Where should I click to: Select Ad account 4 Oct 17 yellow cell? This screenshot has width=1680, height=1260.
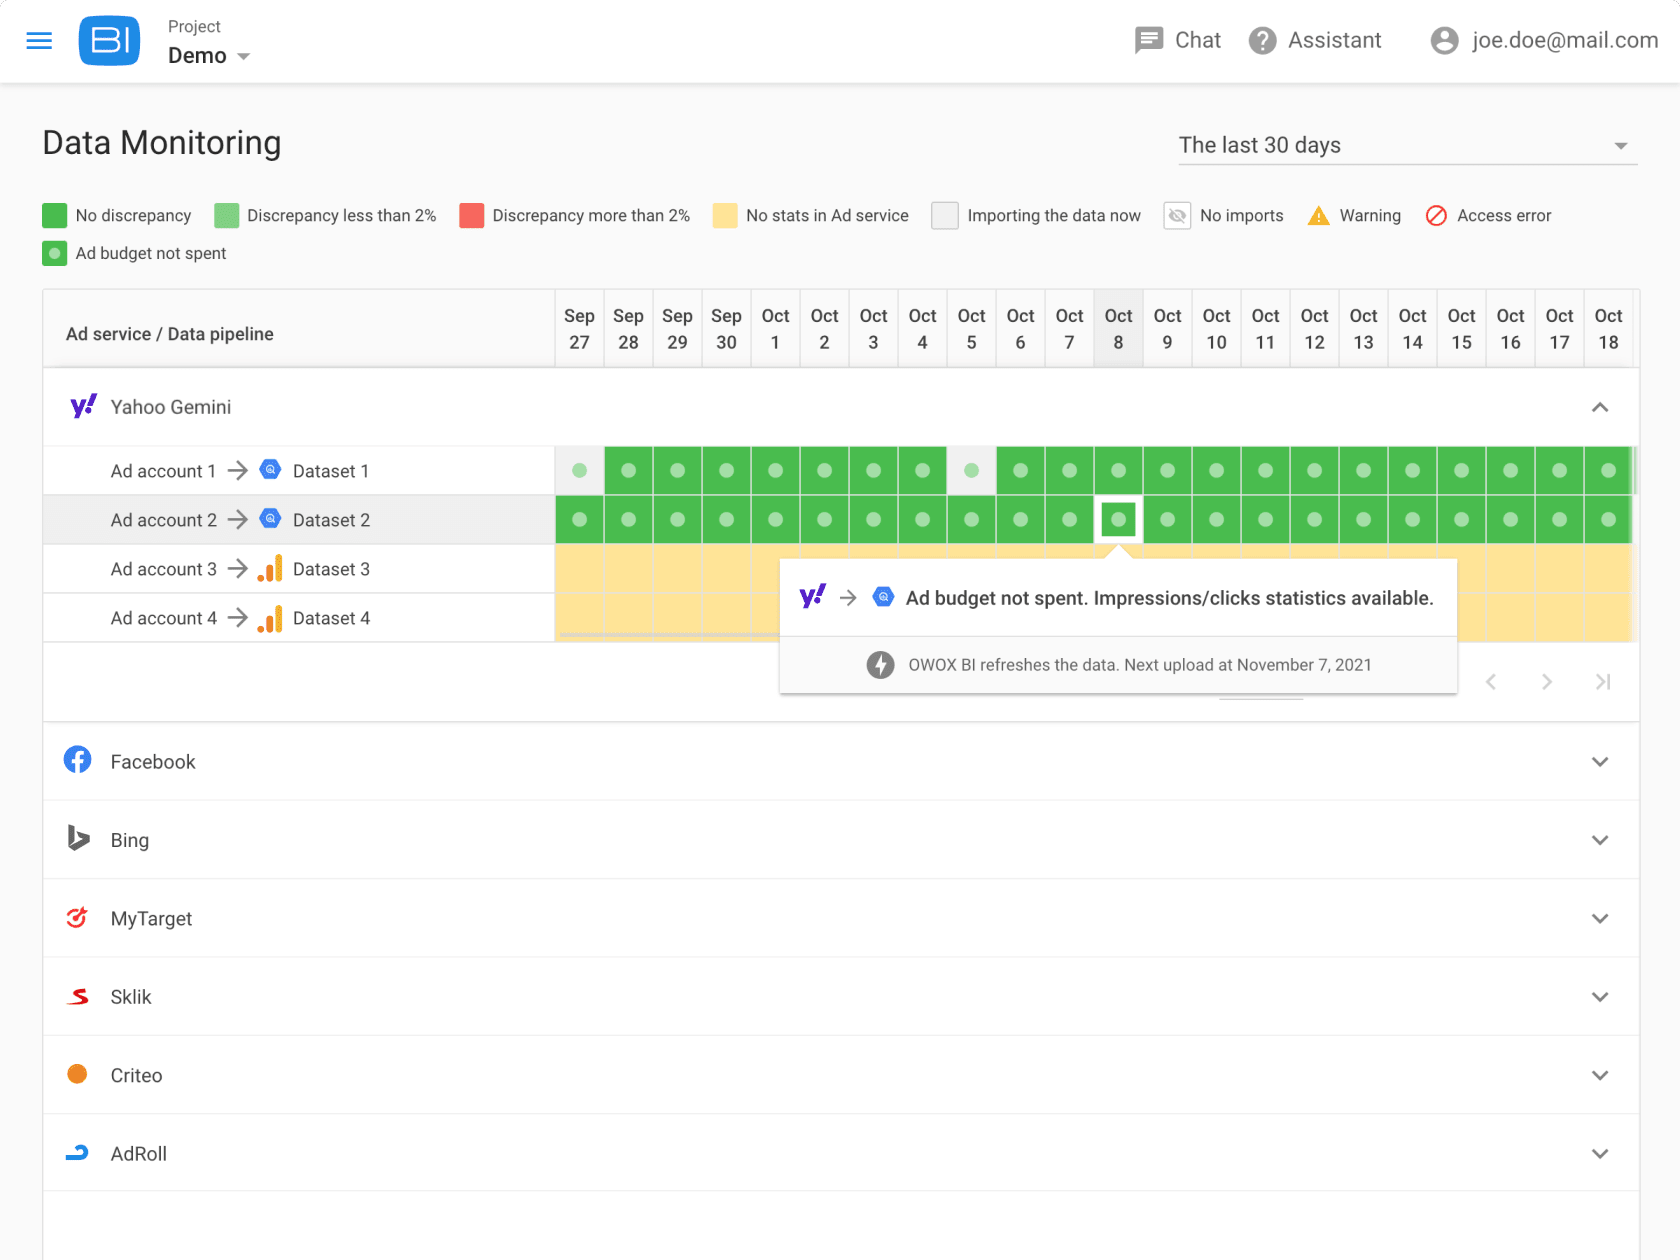click(x=1559, y=617)
